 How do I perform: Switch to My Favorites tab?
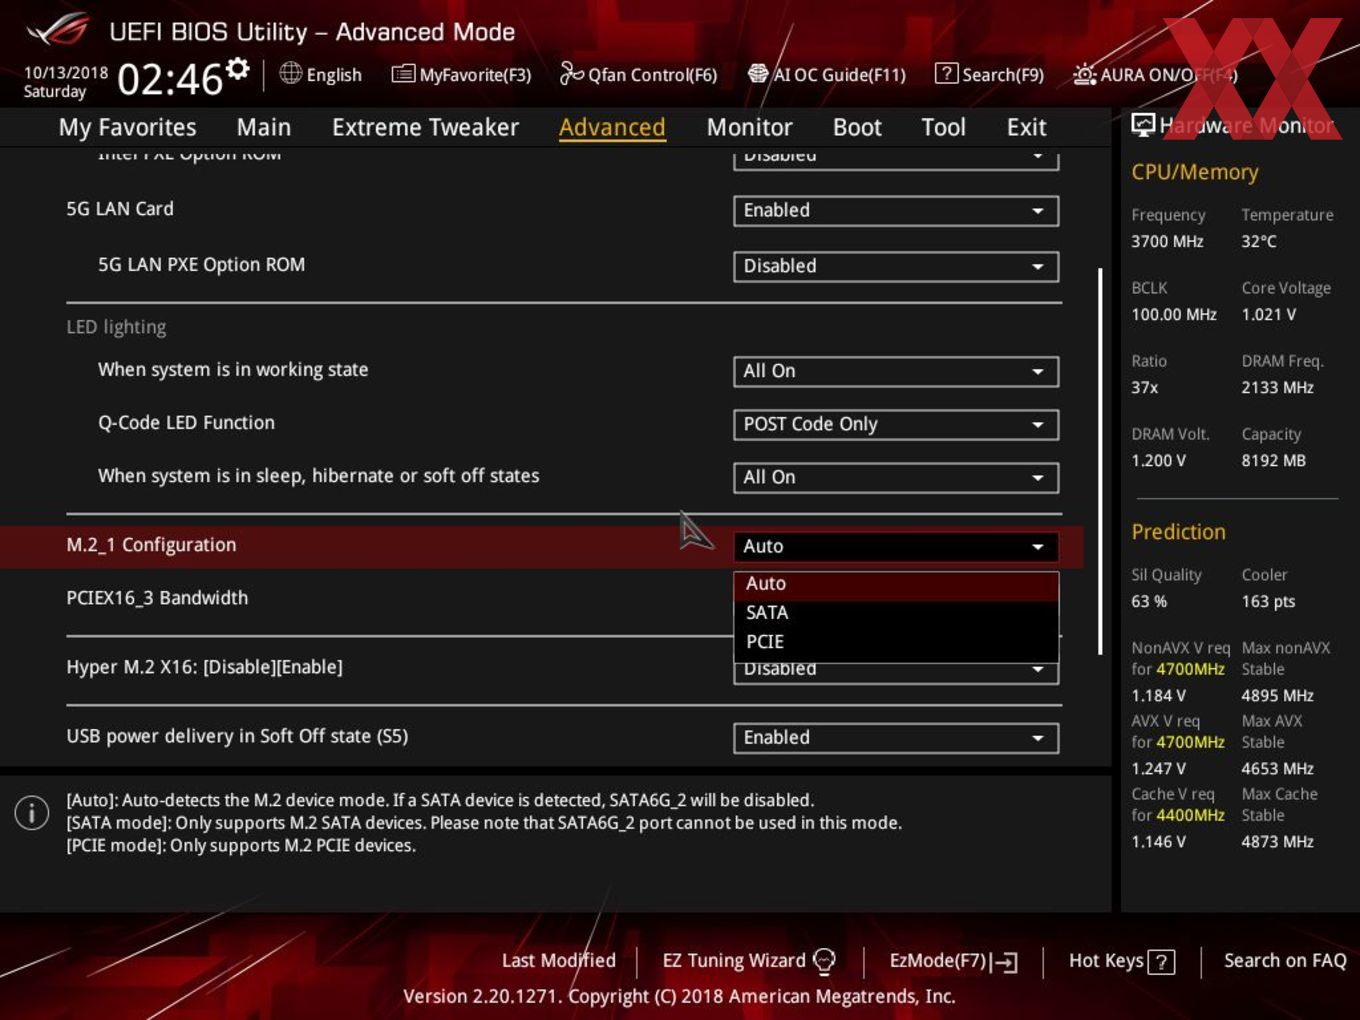tap(127, 127)
